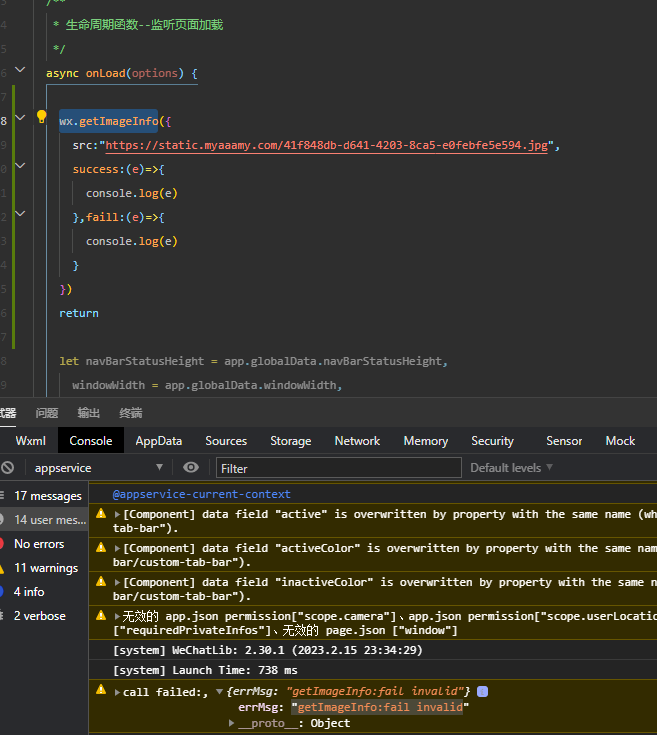Open the appservice context dropdown
The image size is (657, 735).
tap(98, 467)
